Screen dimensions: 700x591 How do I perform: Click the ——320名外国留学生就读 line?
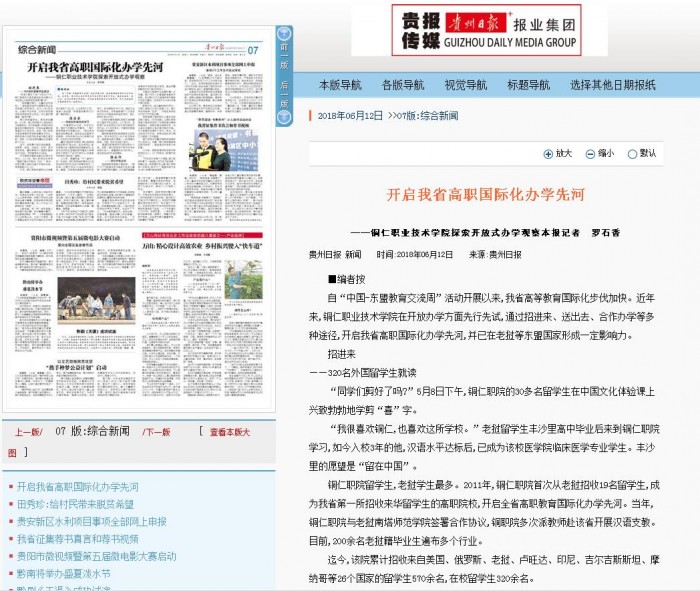click(362, 373)
